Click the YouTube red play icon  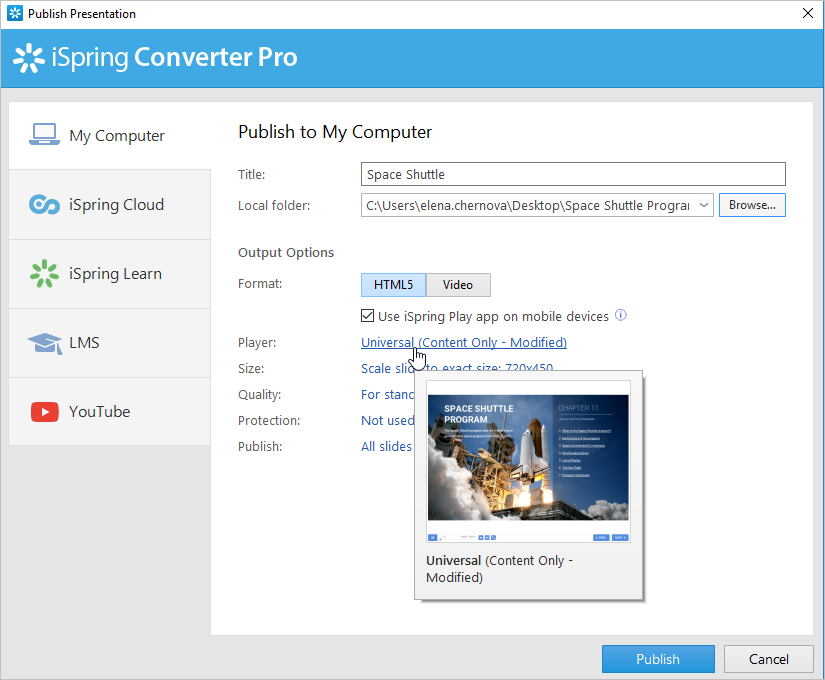click(x=45, y=412)
